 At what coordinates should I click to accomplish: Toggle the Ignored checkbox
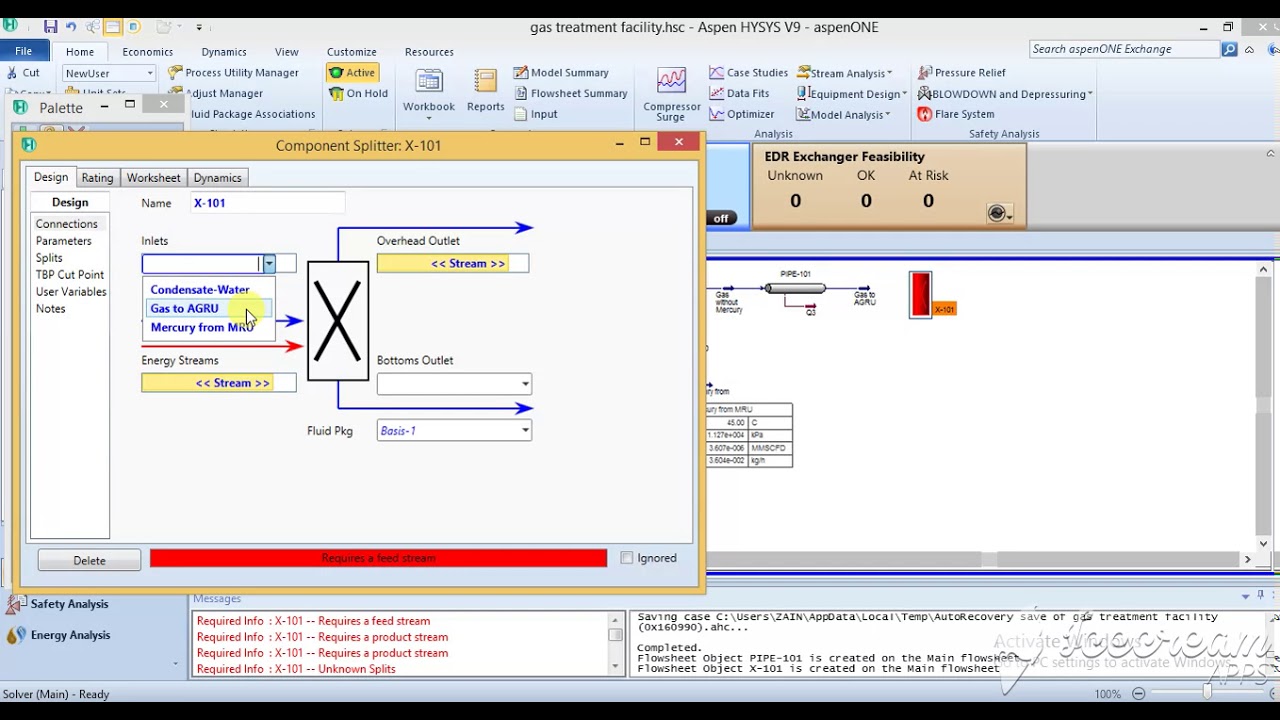click(627, 558)
